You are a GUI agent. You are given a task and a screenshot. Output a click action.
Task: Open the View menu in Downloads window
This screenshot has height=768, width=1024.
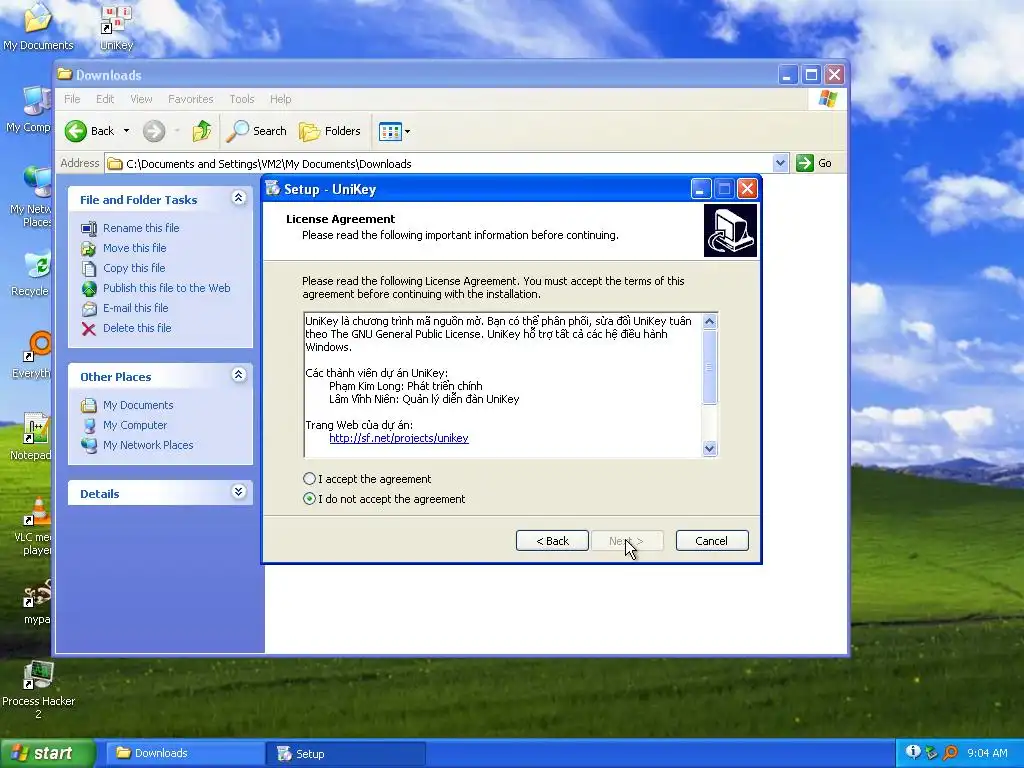click(x=141, y=99)
